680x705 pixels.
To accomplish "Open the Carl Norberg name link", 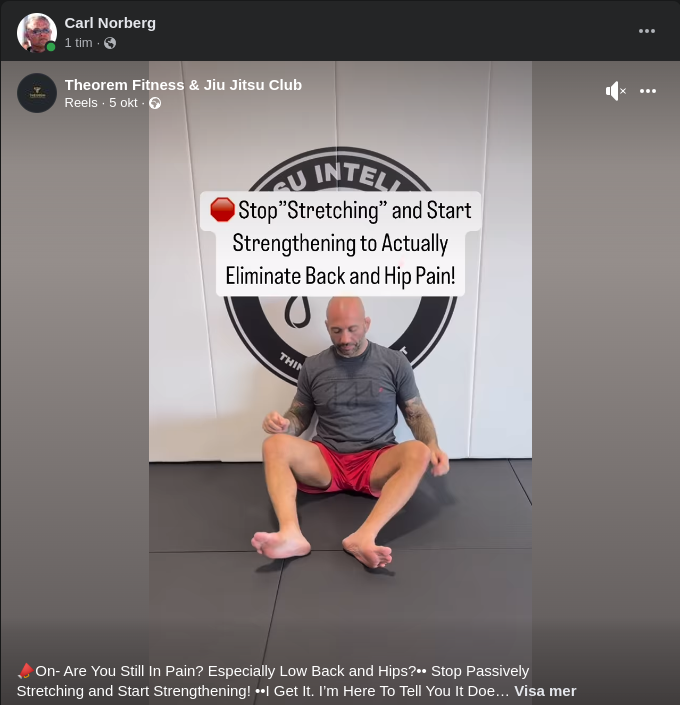I will tap(110, 23).
